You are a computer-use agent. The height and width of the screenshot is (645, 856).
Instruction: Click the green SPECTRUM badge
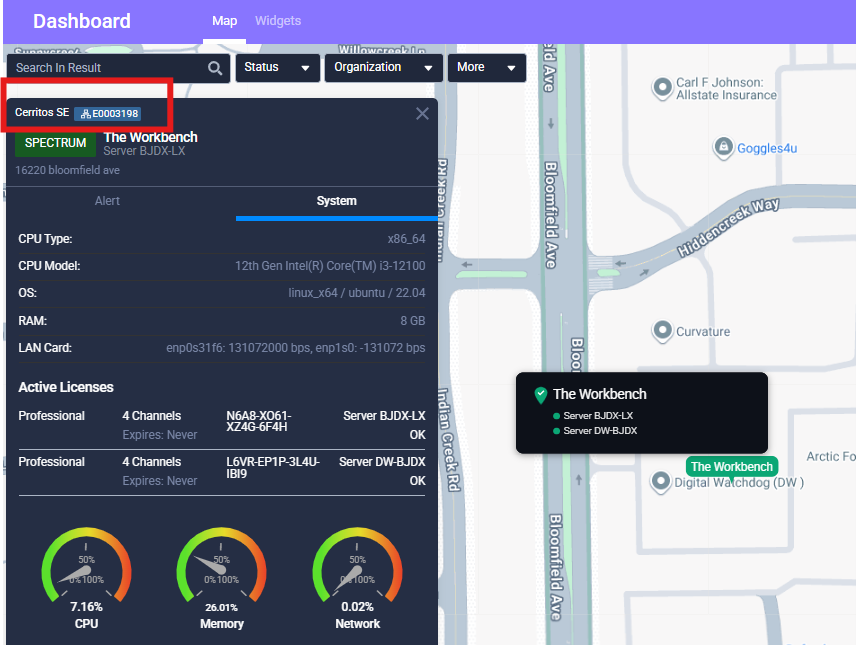point(55,143)
